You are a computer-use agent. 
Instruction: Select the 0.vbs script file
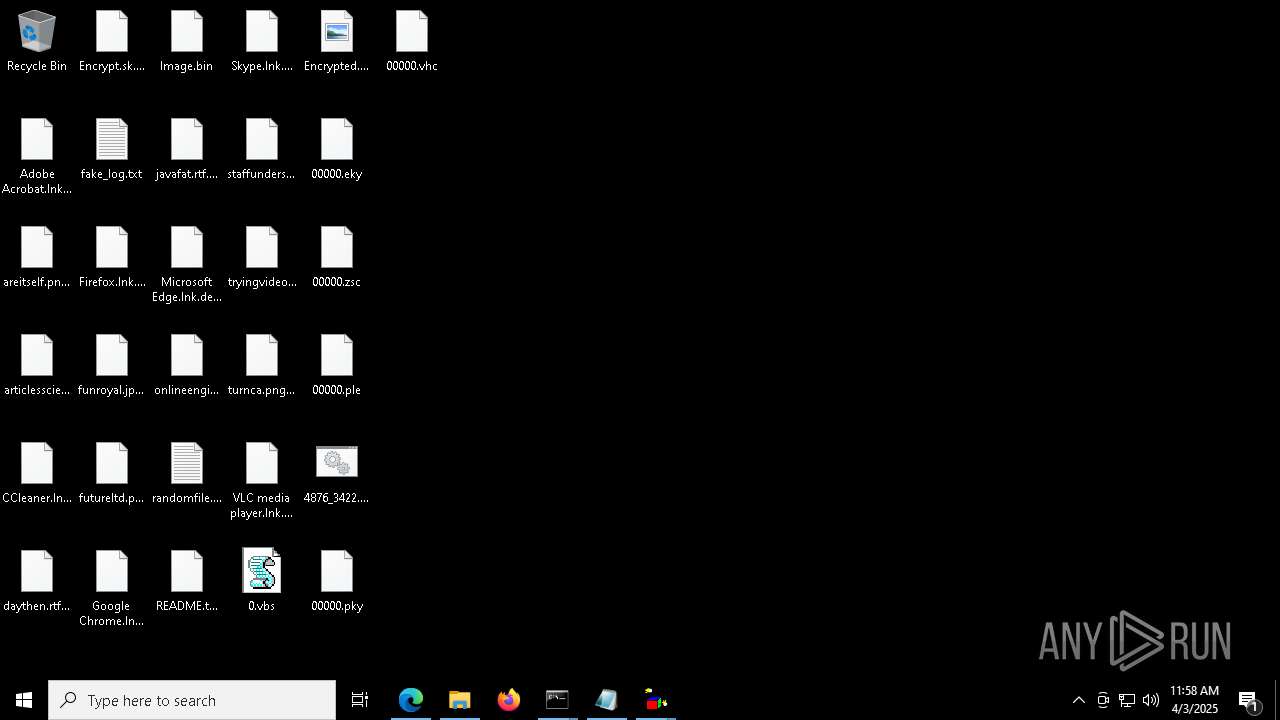tap(262, 582)
